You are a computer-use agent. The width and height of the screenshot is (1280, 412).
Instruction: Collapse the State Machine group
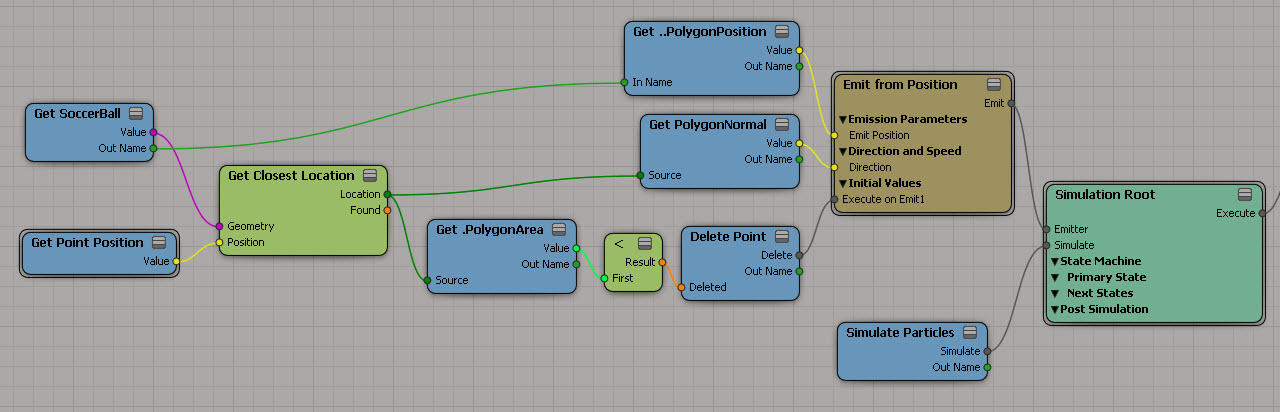1055,261
